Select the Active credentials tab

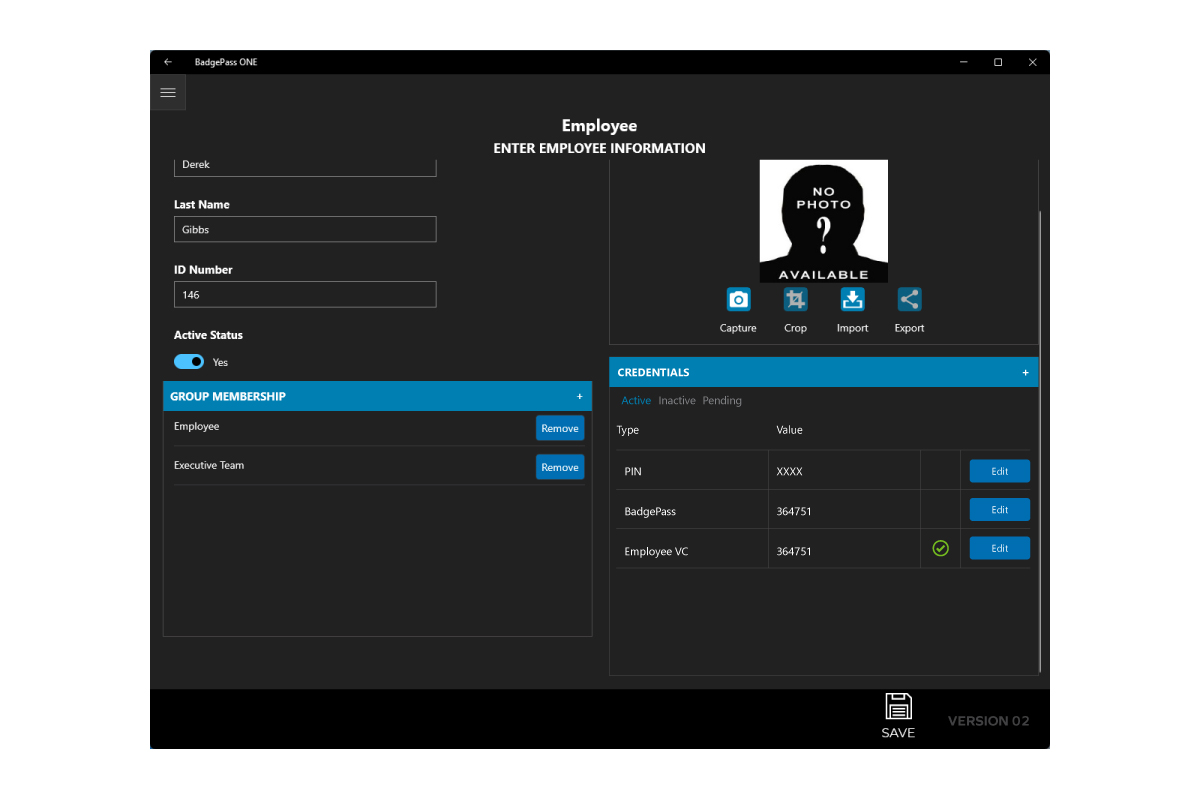pyautogui.click(x=635, y=401)
